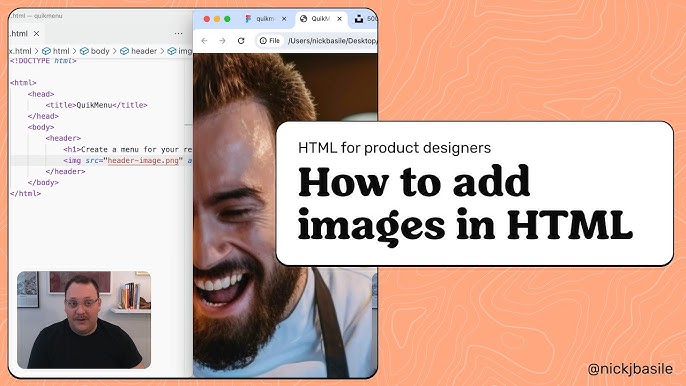Screen dimensions: 686x386
Task: Open the editor more actions ellipsis
Action: pos(178,33)
